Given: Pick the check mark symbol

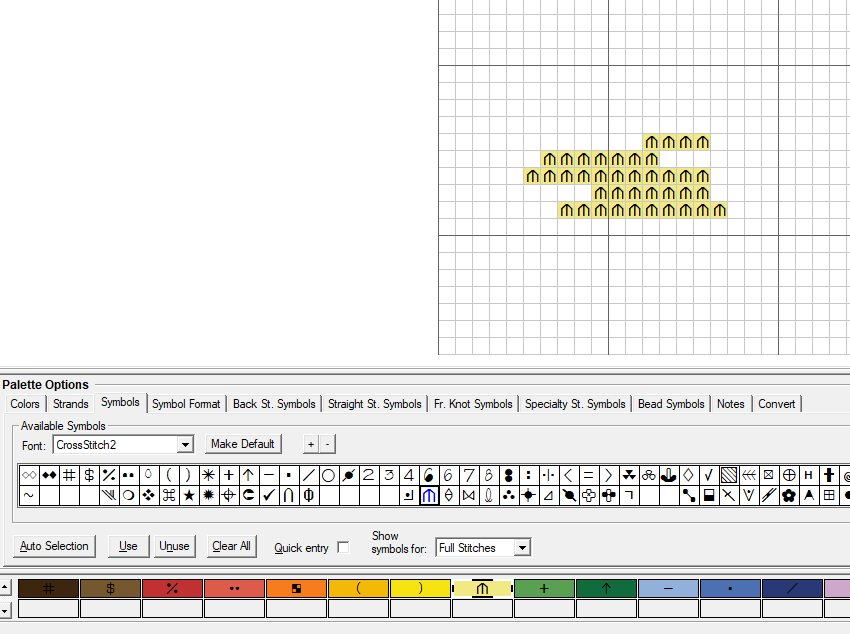Looking at the screenshot, I should click(x=268, y=495).
